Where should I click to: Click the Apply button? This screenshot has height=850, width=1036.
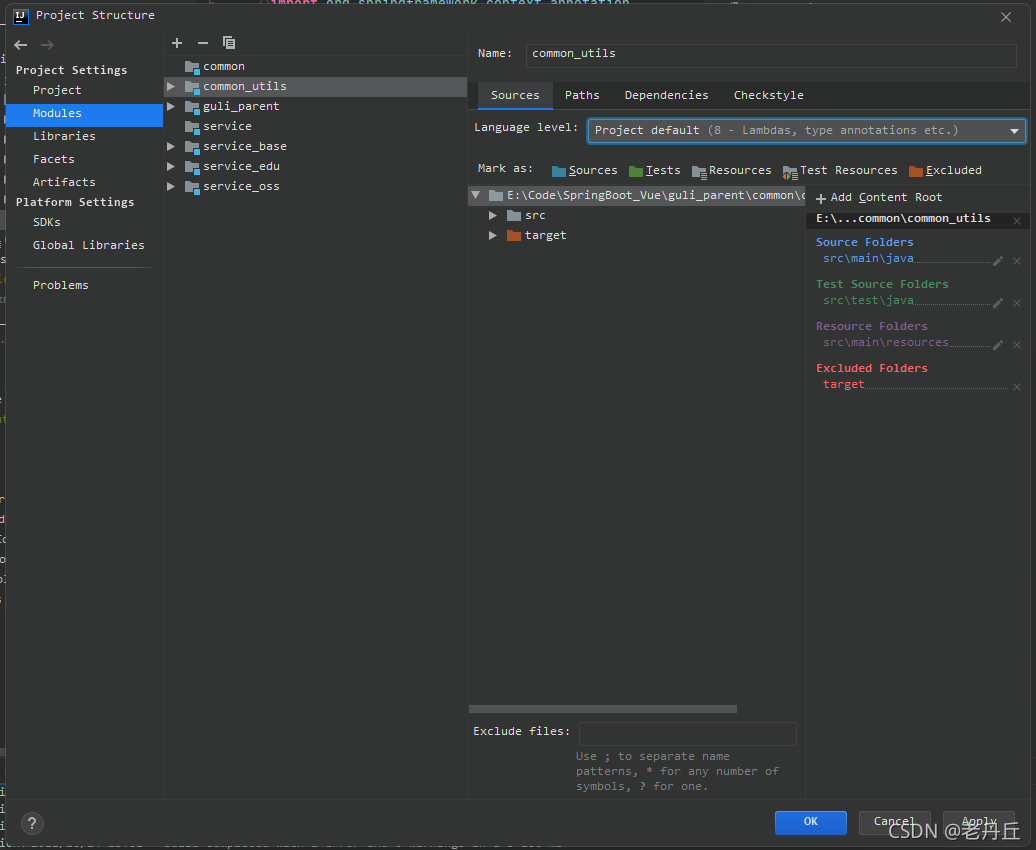[x=979, y=822]
